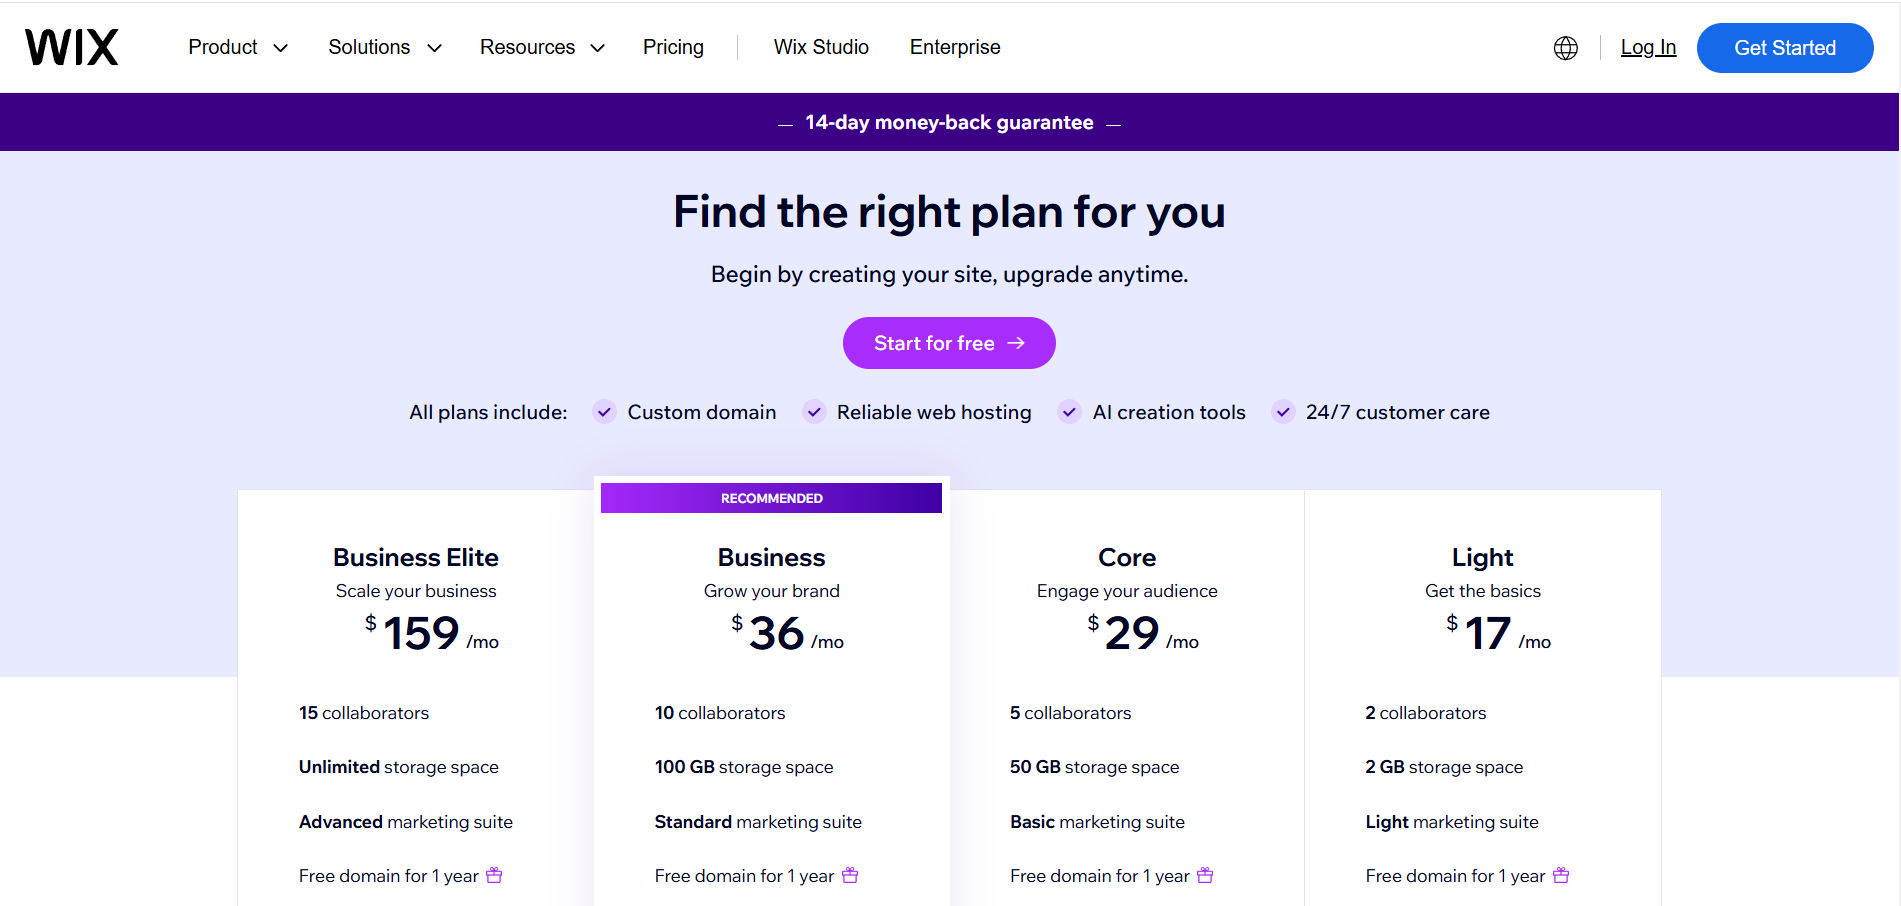Click the Start for free button

pyautogui.click(x=948, y=343)
